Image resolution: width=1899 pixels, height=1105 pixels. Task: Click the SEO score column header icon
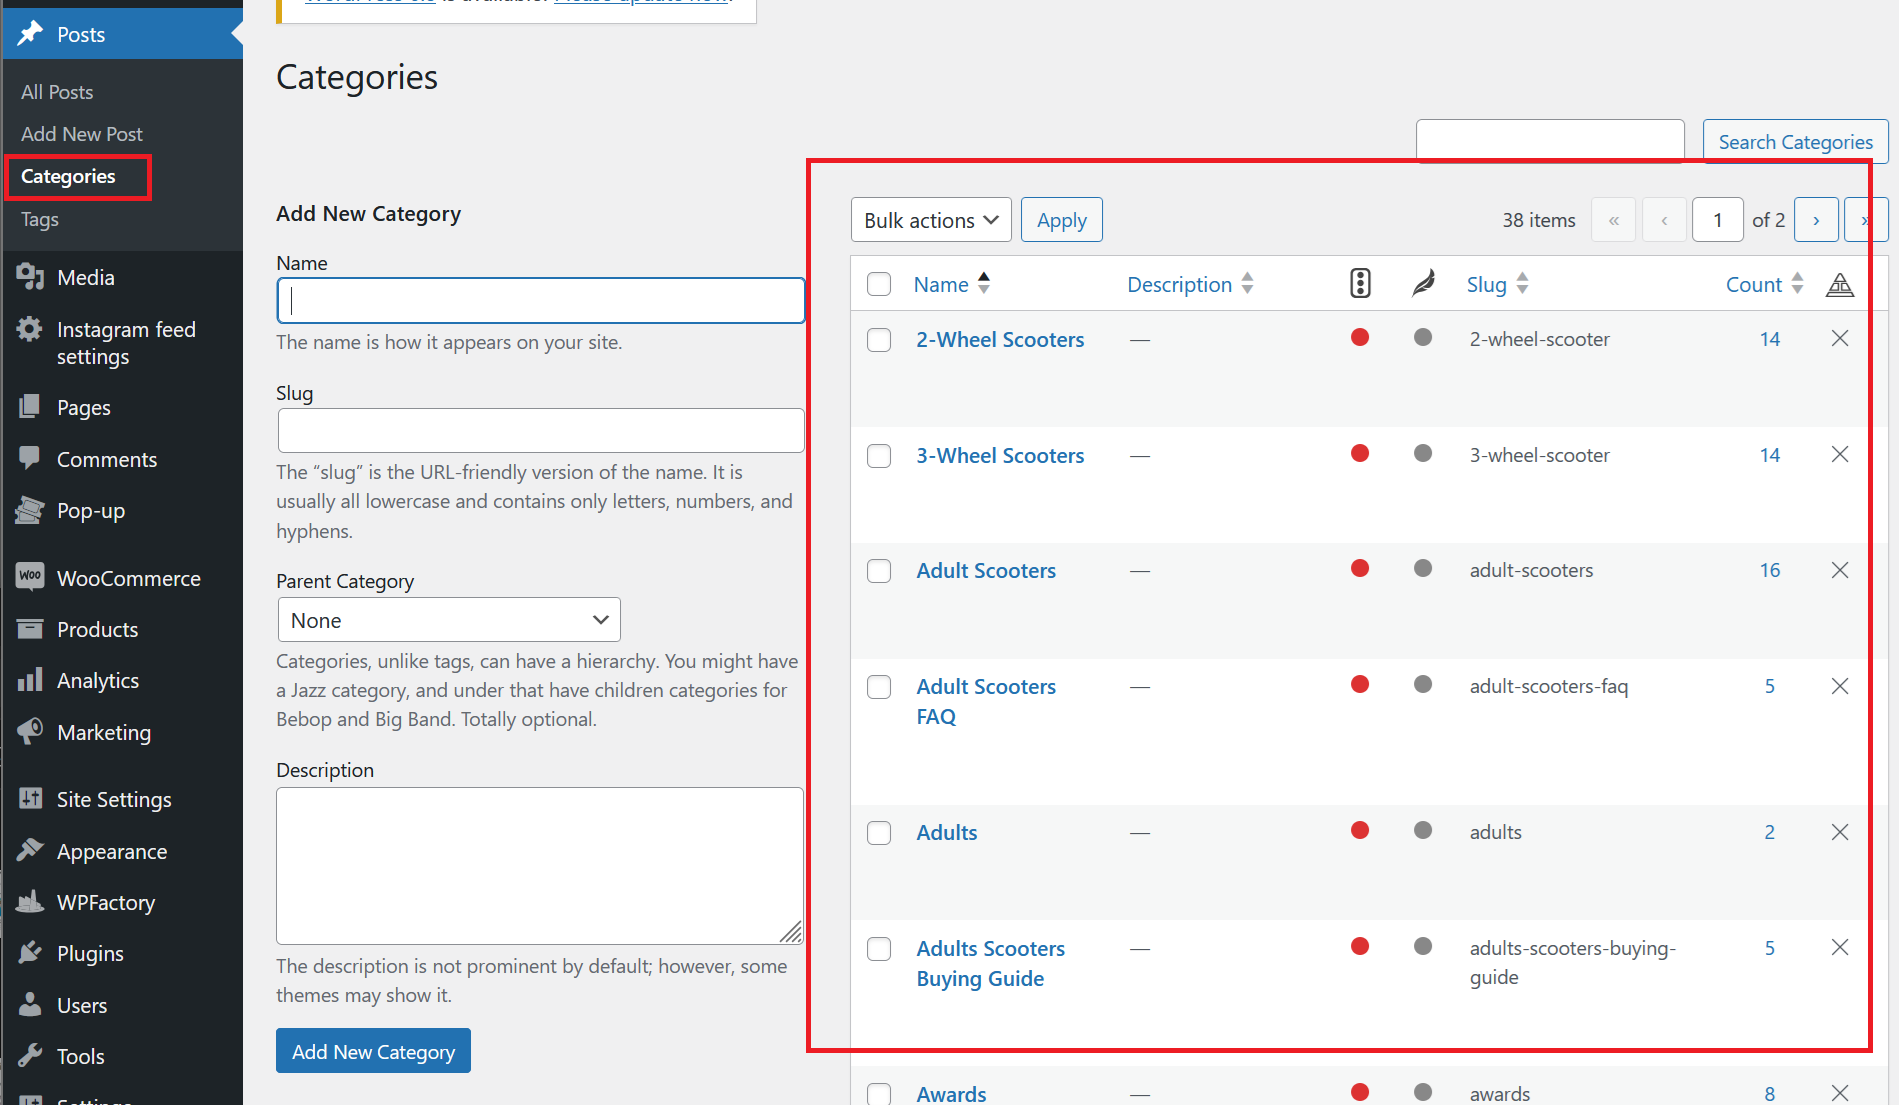click(x=1360, y=284)
